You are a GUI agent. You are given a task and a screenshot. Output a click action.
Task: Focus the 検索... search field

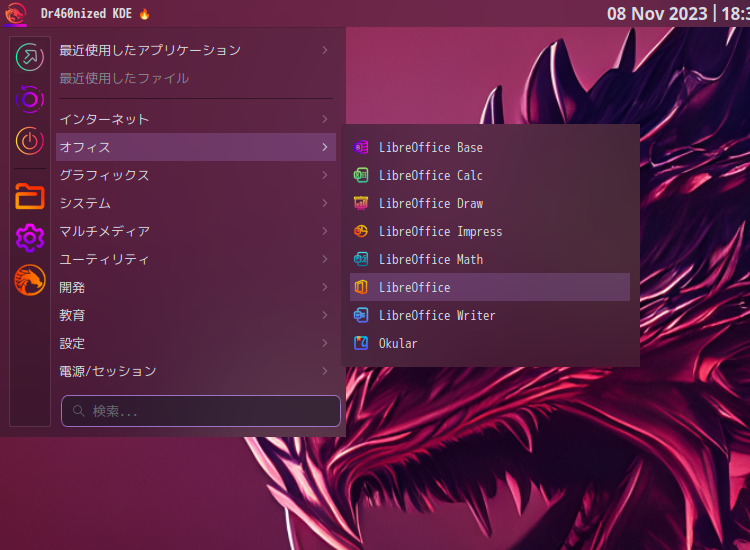coord(200,411)
